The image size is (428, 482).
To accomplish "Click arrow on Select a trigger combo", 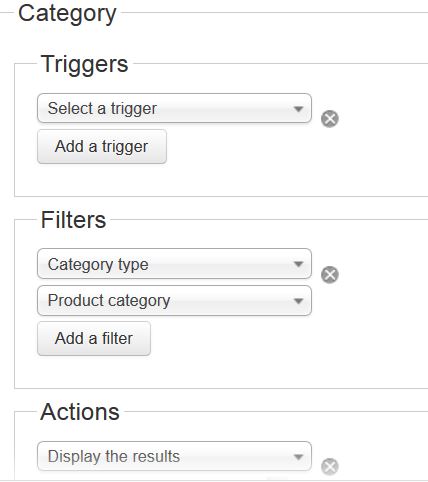I will pyautogui.click(x=298, y=109).
